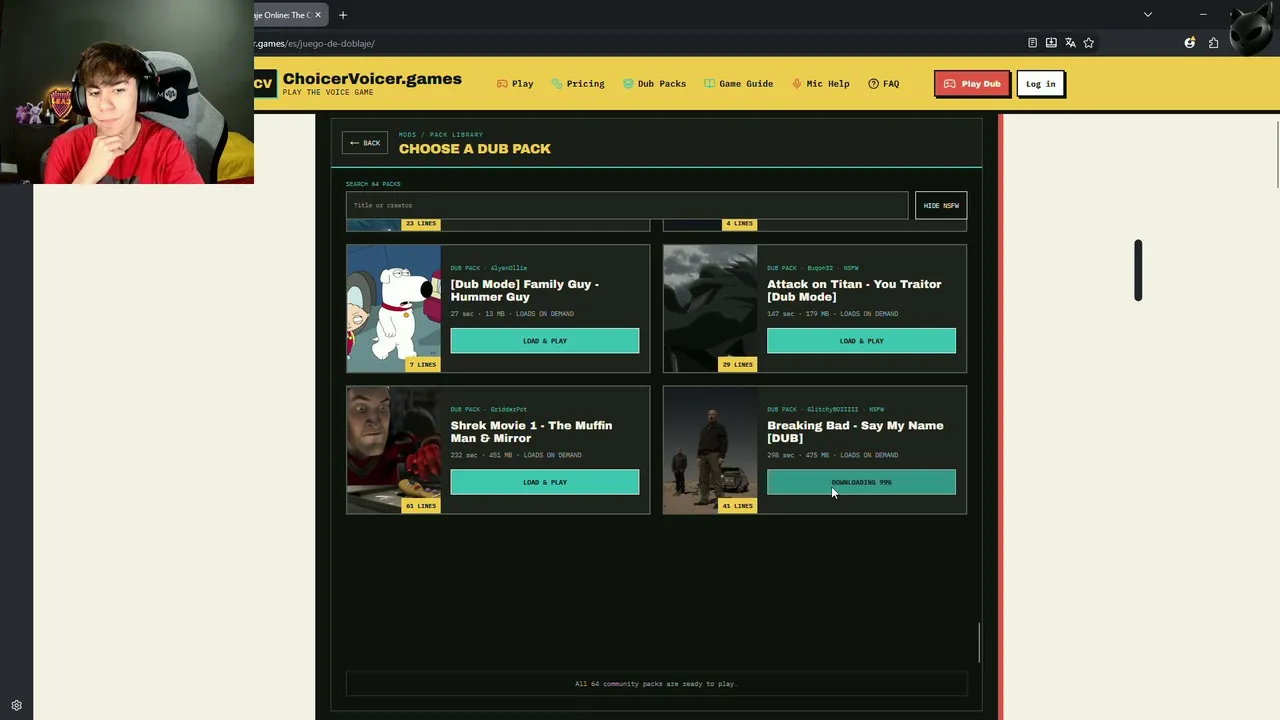Select the title "[Dub Mode] Family Guy - Hummer Guy"
The image size is (1280, 720).
525,290
